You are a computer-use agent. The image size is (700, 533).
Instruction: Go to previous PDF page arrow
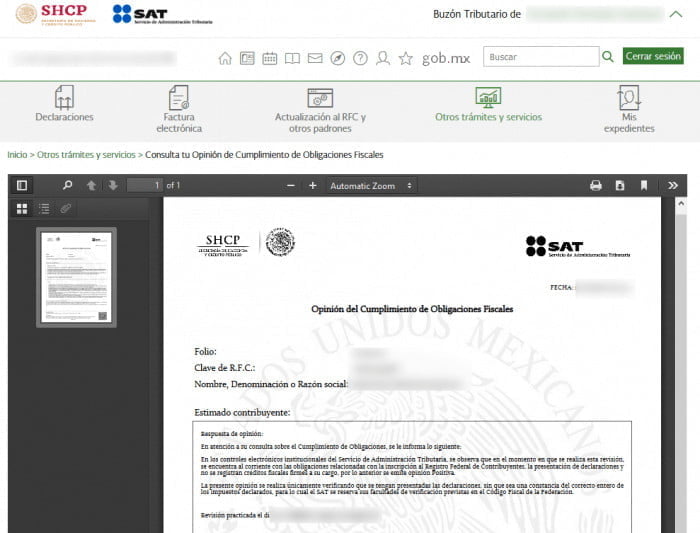coord(91,185)
